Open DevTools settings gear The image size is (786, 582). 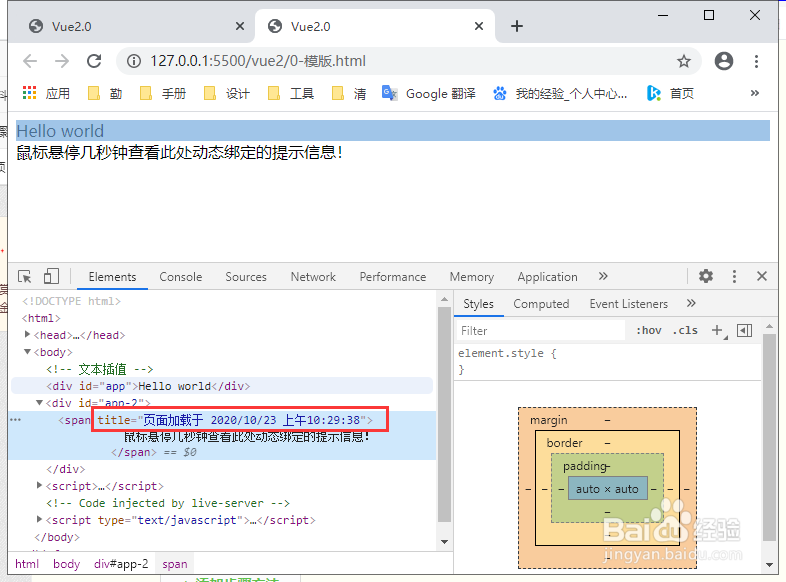tap(706, 276)
